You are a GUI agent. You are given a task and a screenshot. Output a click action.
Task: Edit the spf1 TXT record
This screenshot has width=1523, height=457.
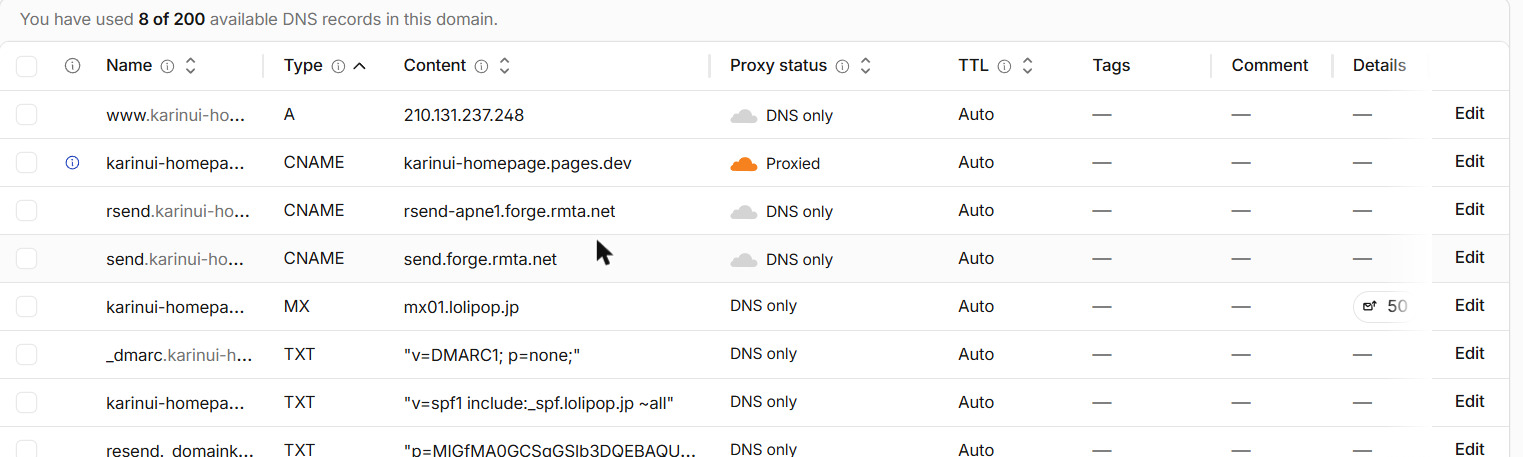(1469, 402)
